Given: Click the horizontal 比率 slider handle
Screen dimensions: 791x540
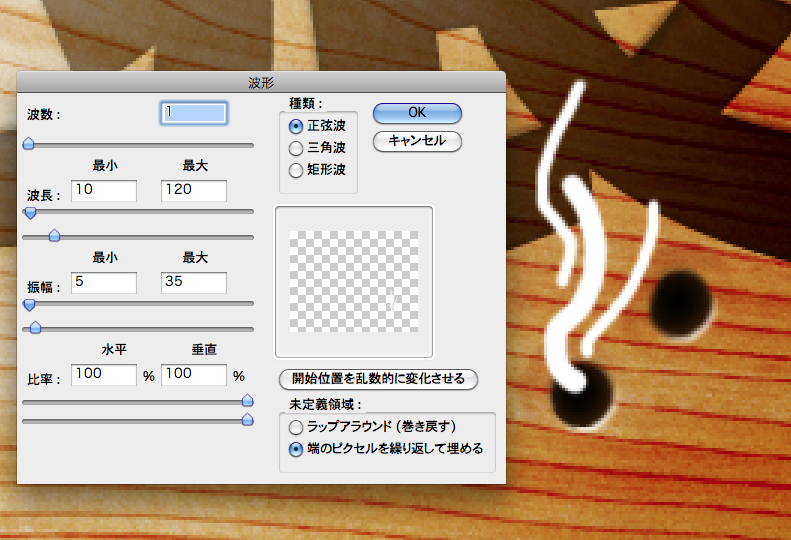Looking at the screenshot, I should click(247, 401).
